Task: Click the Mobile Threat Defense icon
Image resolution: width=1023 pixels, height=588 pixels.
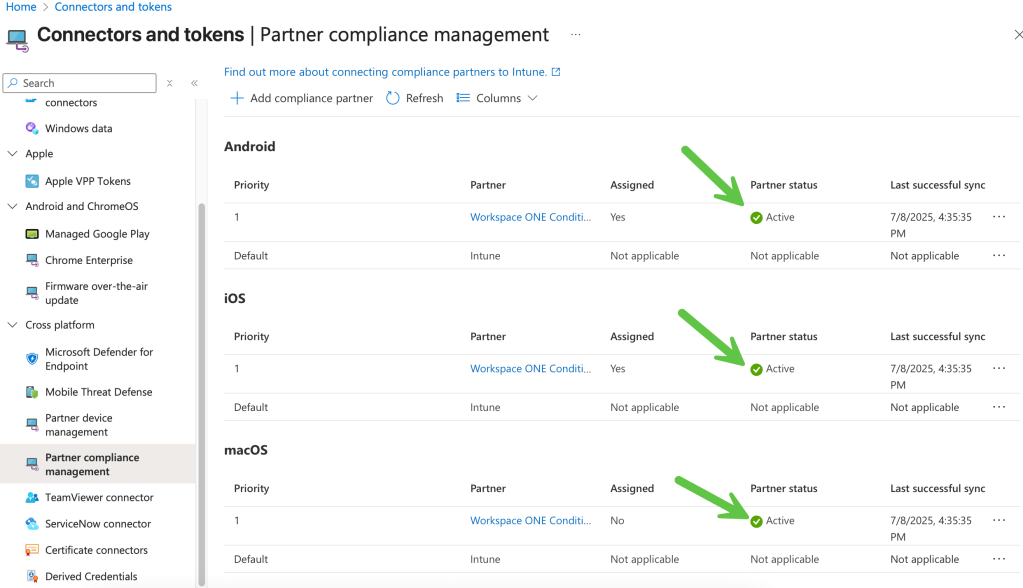Action: tap(32, 392)
